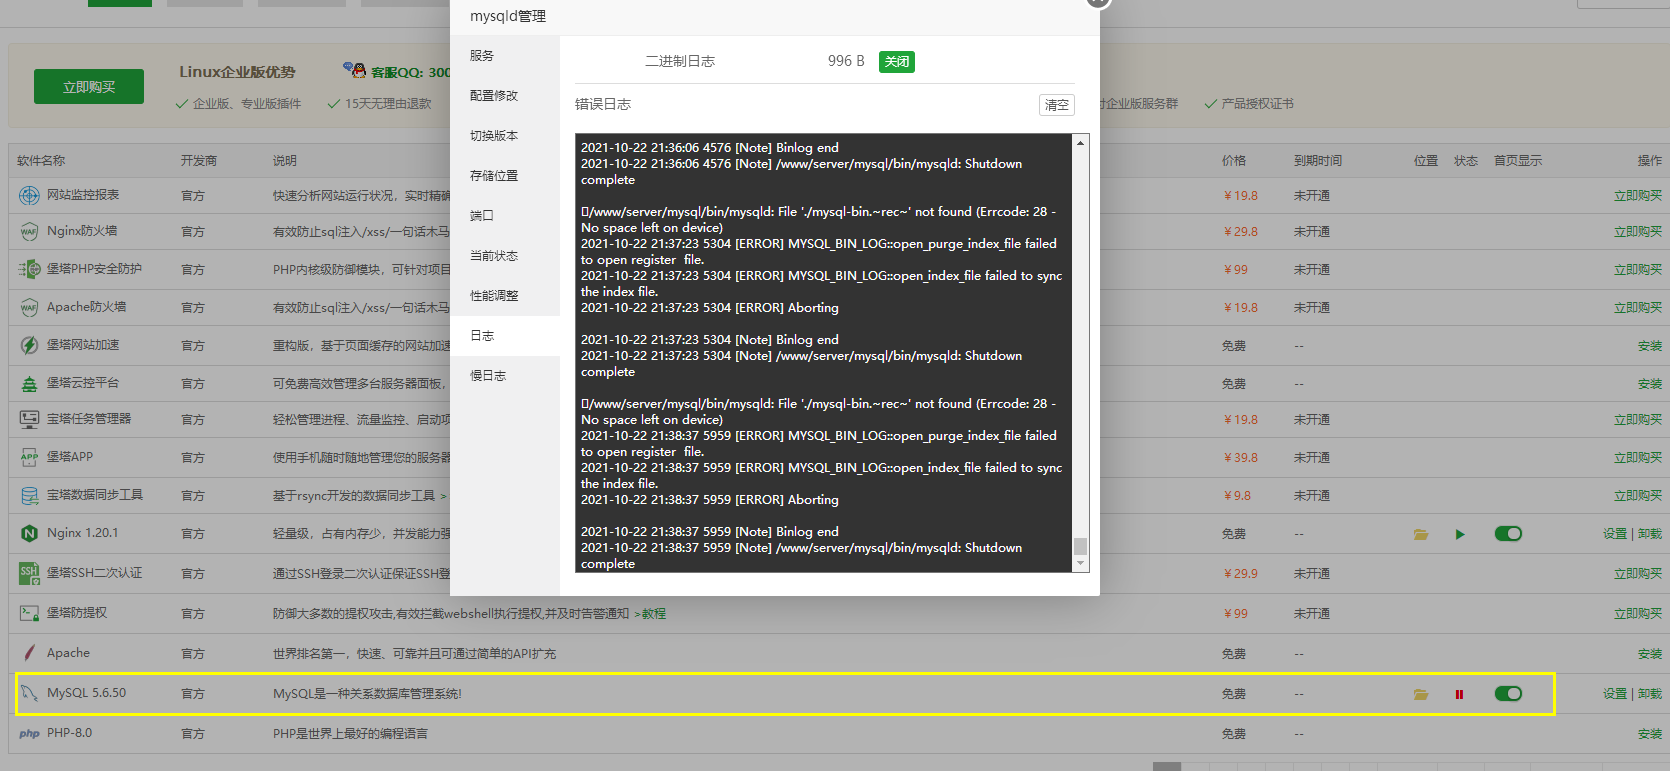Click the 网站监控报表 plugin icon
Viewport: 1670px width, 771px height.
coord(29,195)
